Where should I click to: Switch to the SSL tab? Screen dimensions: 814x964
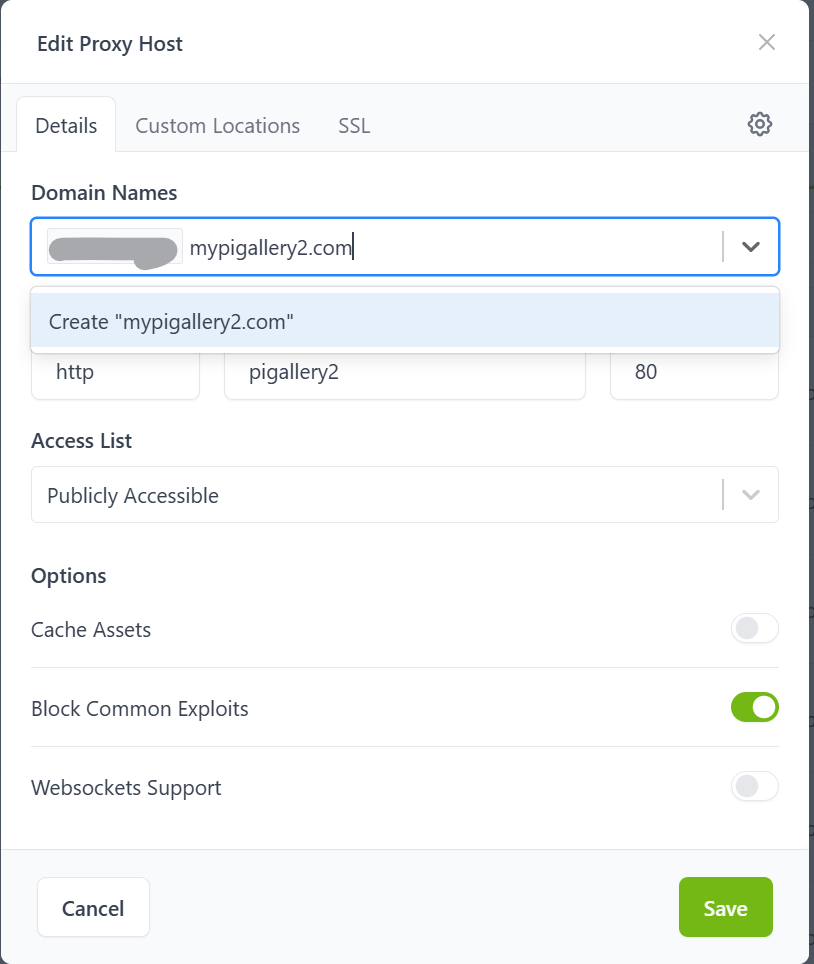point(354,126)
